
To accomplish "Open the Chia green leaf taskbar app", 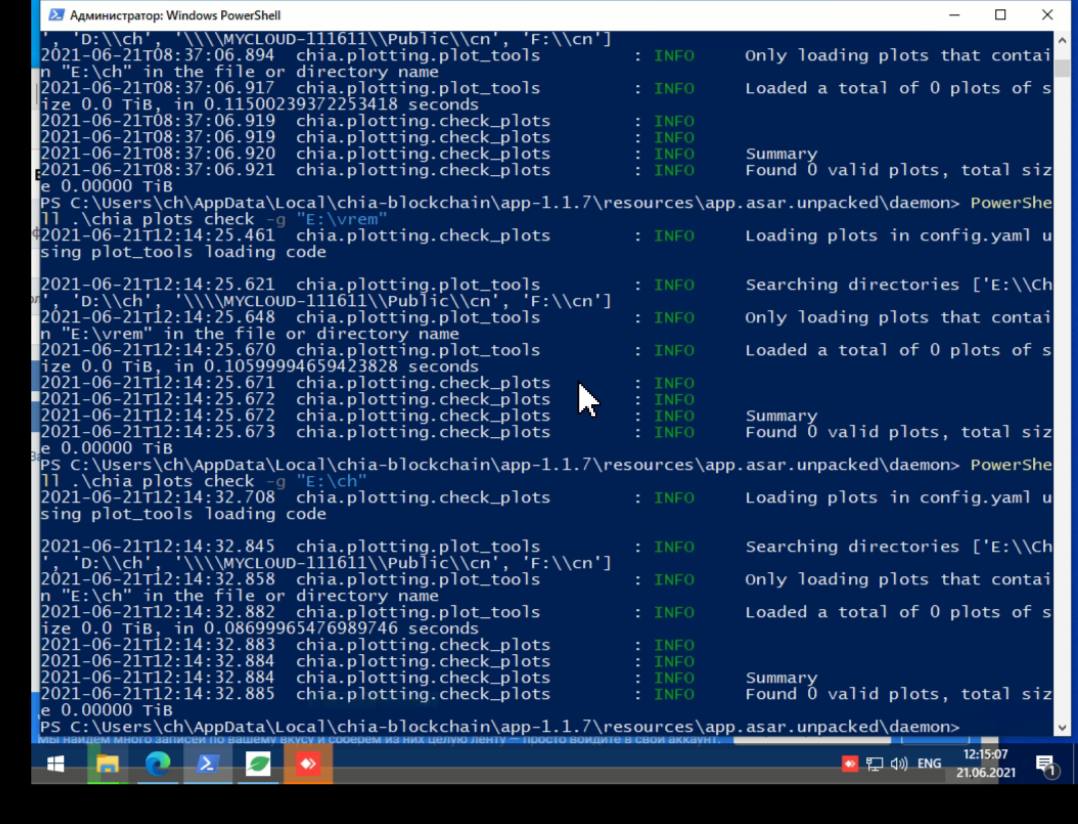I will click(x=258, y=764).
